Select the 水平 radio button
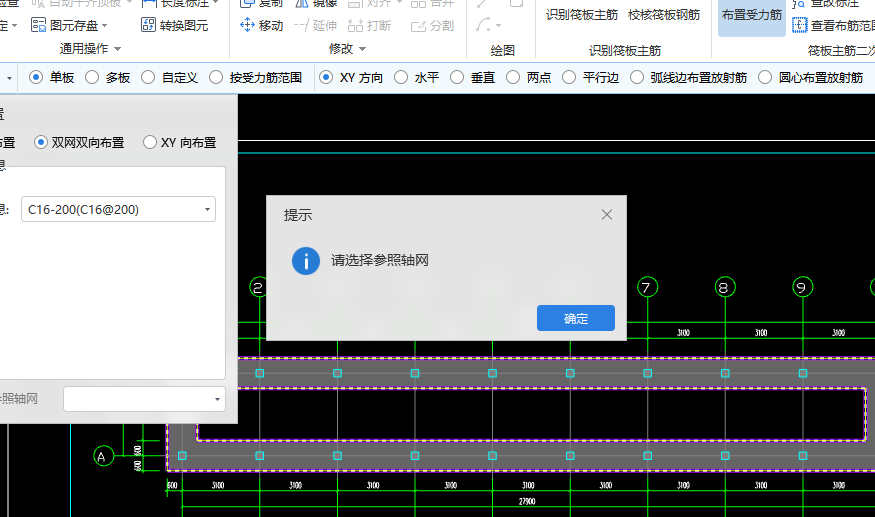Screen dimensions: 875x517 tap(401, 77)
